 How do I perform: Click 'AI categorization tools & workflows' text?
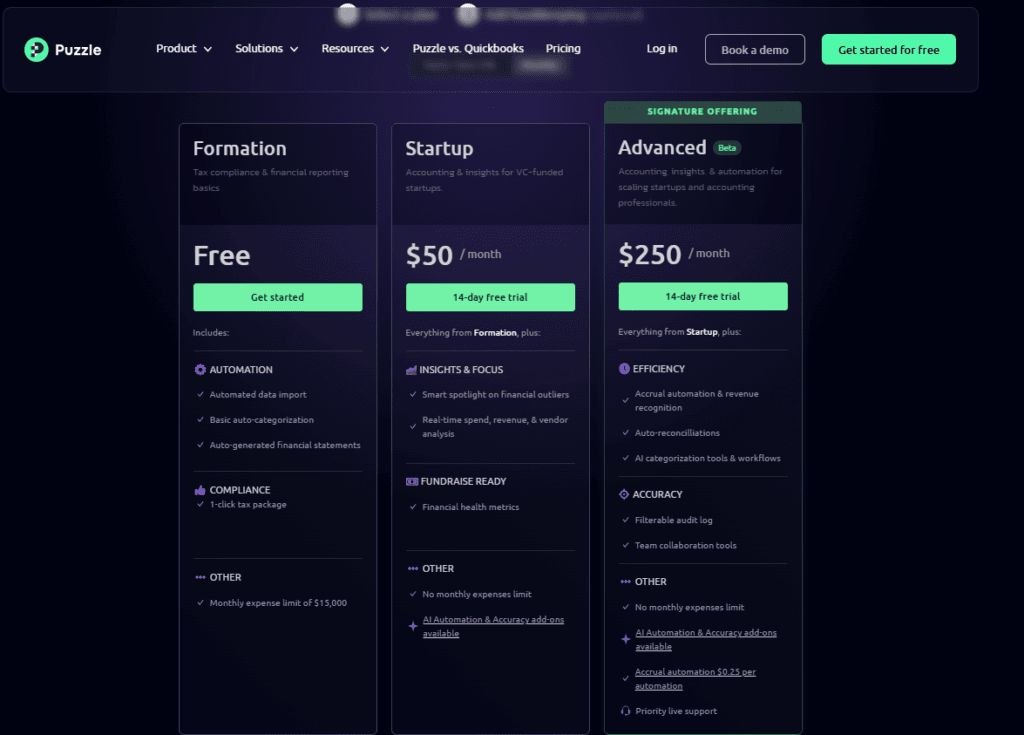[x=707, y=459]
